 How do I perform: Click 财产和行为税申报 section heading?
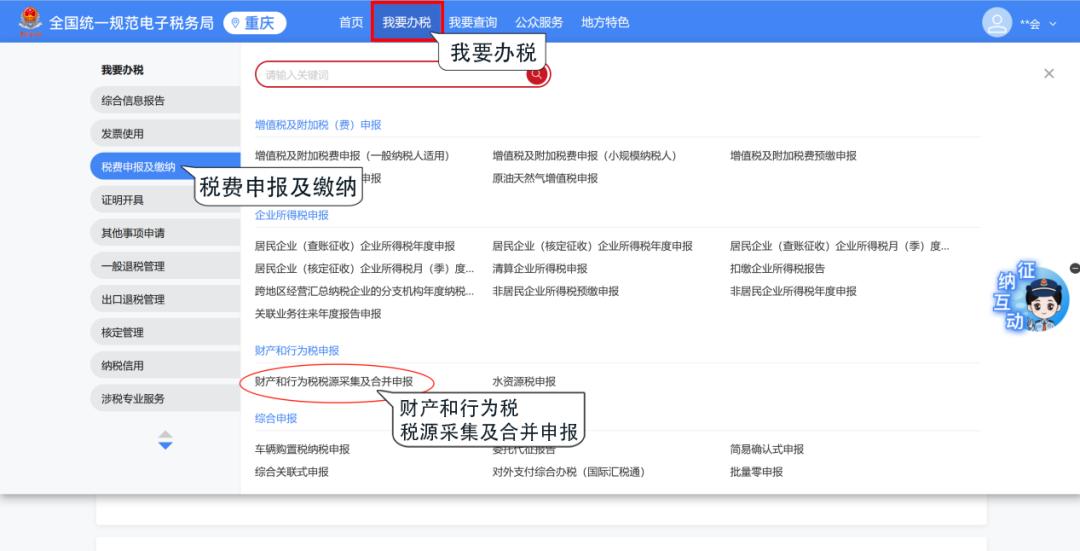coord(298,351)
